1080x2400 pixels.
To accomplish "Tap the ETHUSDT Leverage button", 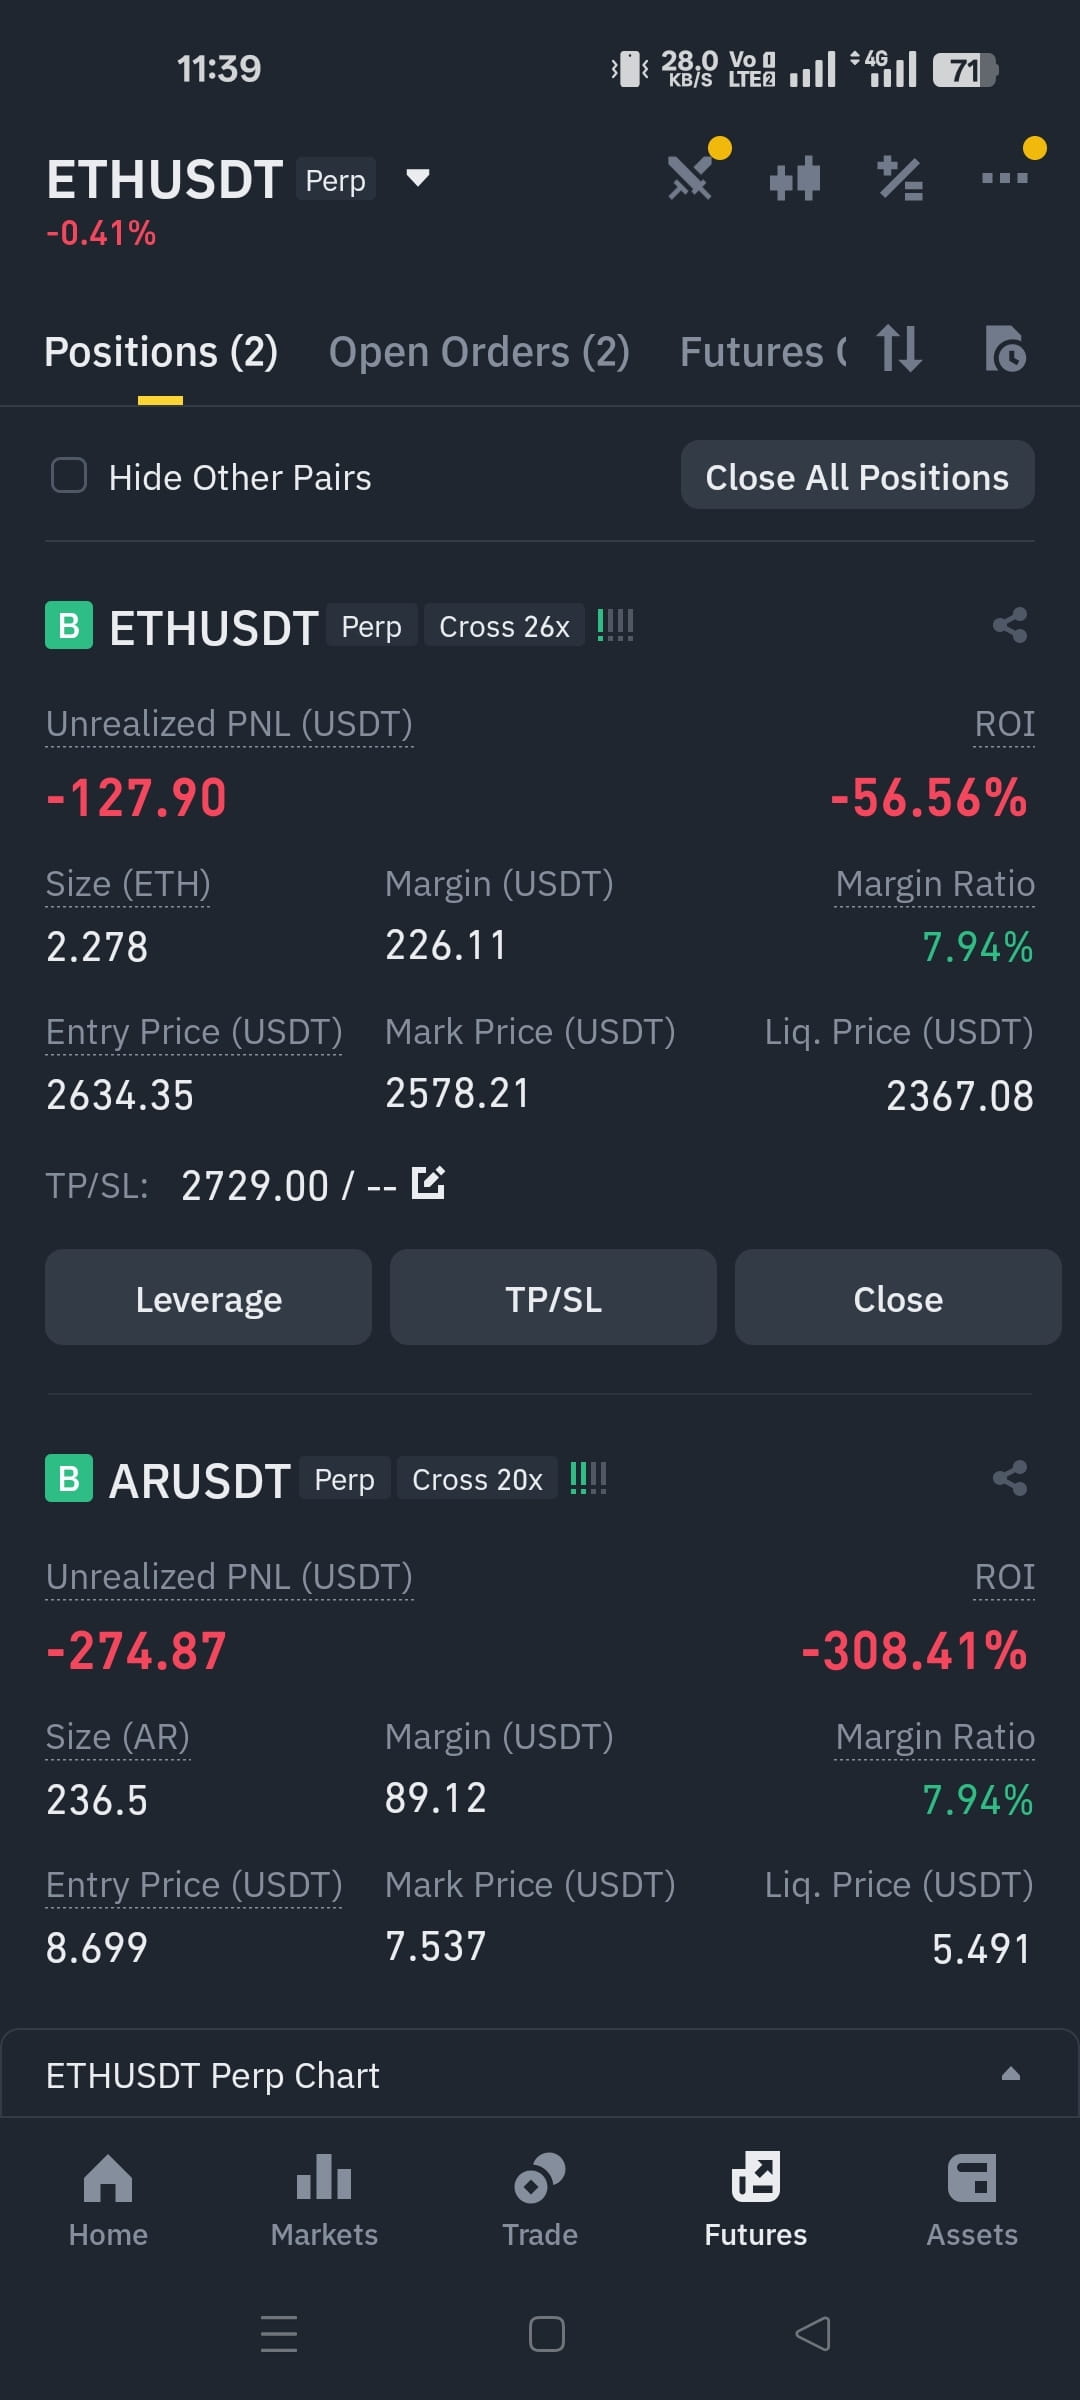I will click(x=208, y=1298).
